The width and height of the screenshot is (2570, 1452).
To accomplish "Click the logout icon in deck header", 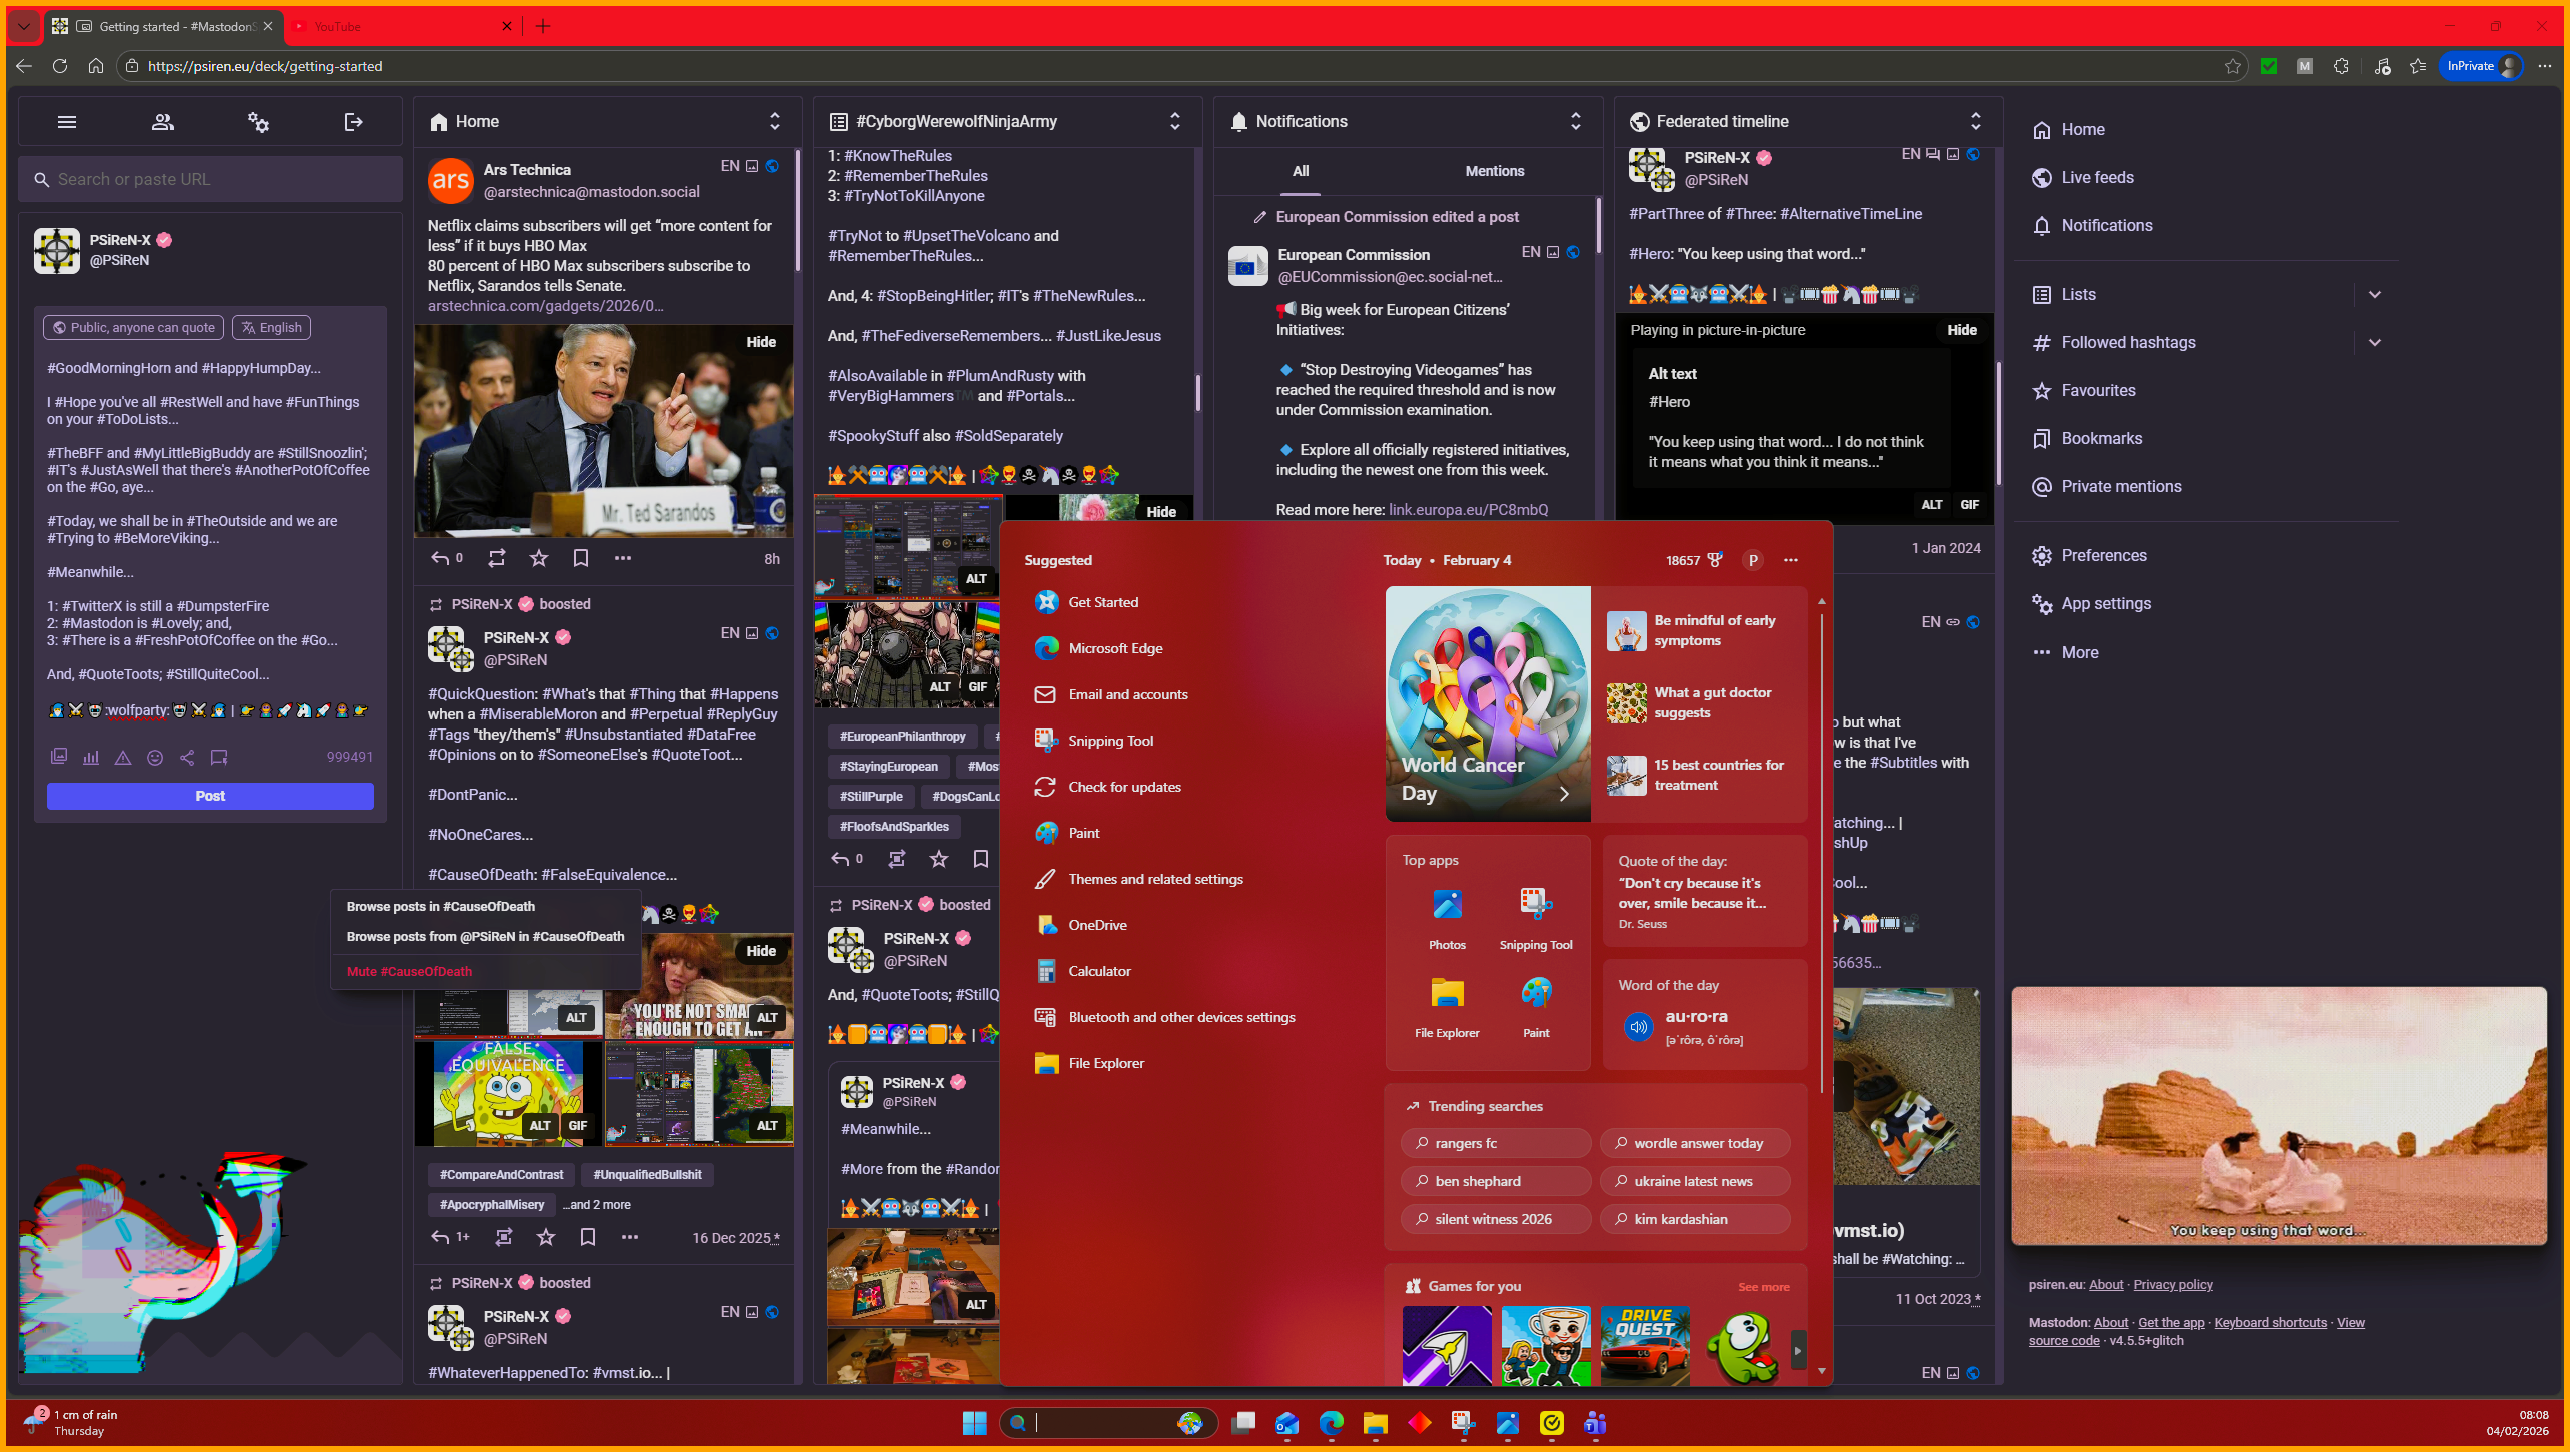I will pos(353,122).
